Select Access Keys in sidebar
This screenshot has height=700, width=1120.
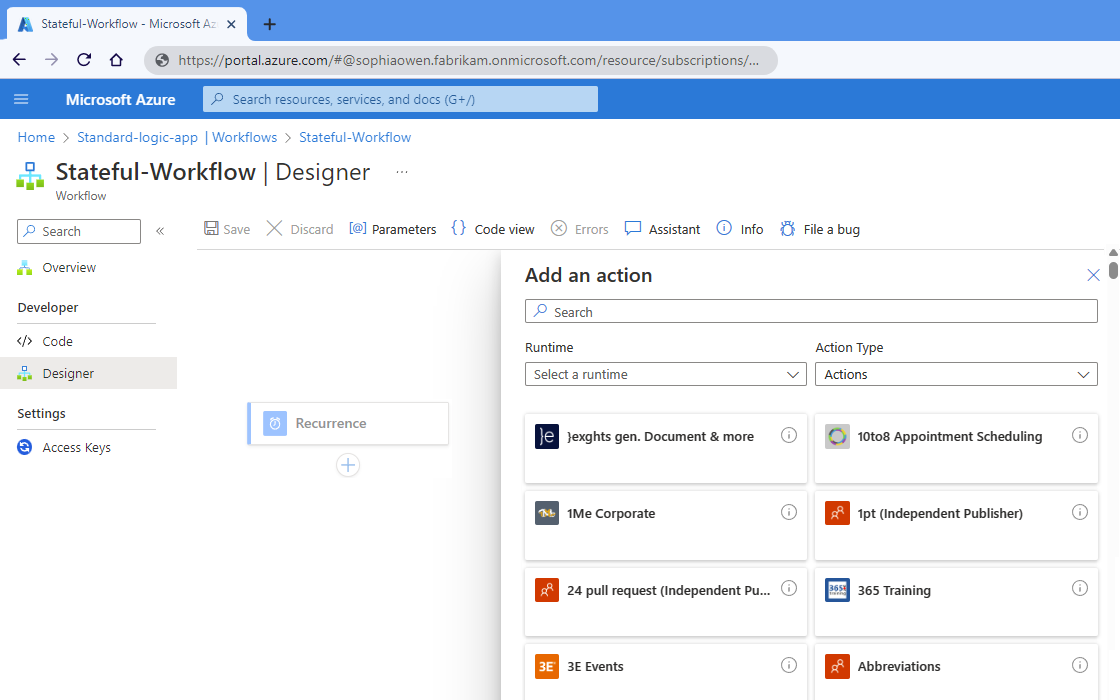click(x=76, y=447)
